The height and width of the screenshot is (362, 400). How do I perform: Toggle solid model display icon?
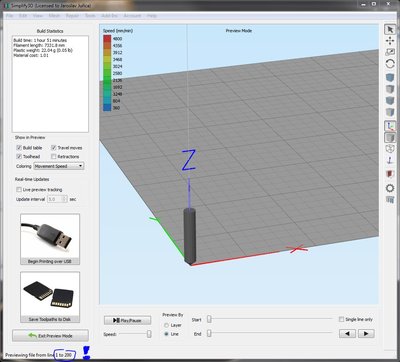[x=390, y=137]
